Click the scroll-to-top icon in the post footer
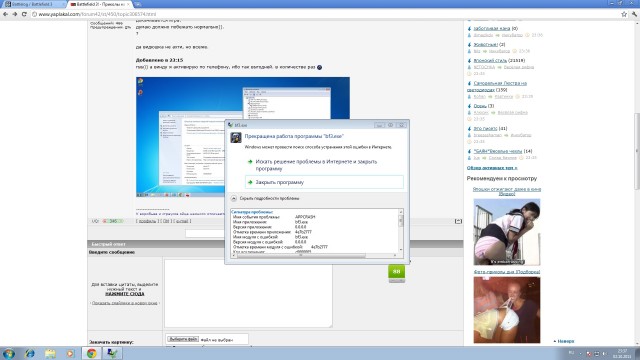This screenshot has width=640, height=360. pos(458,221)
